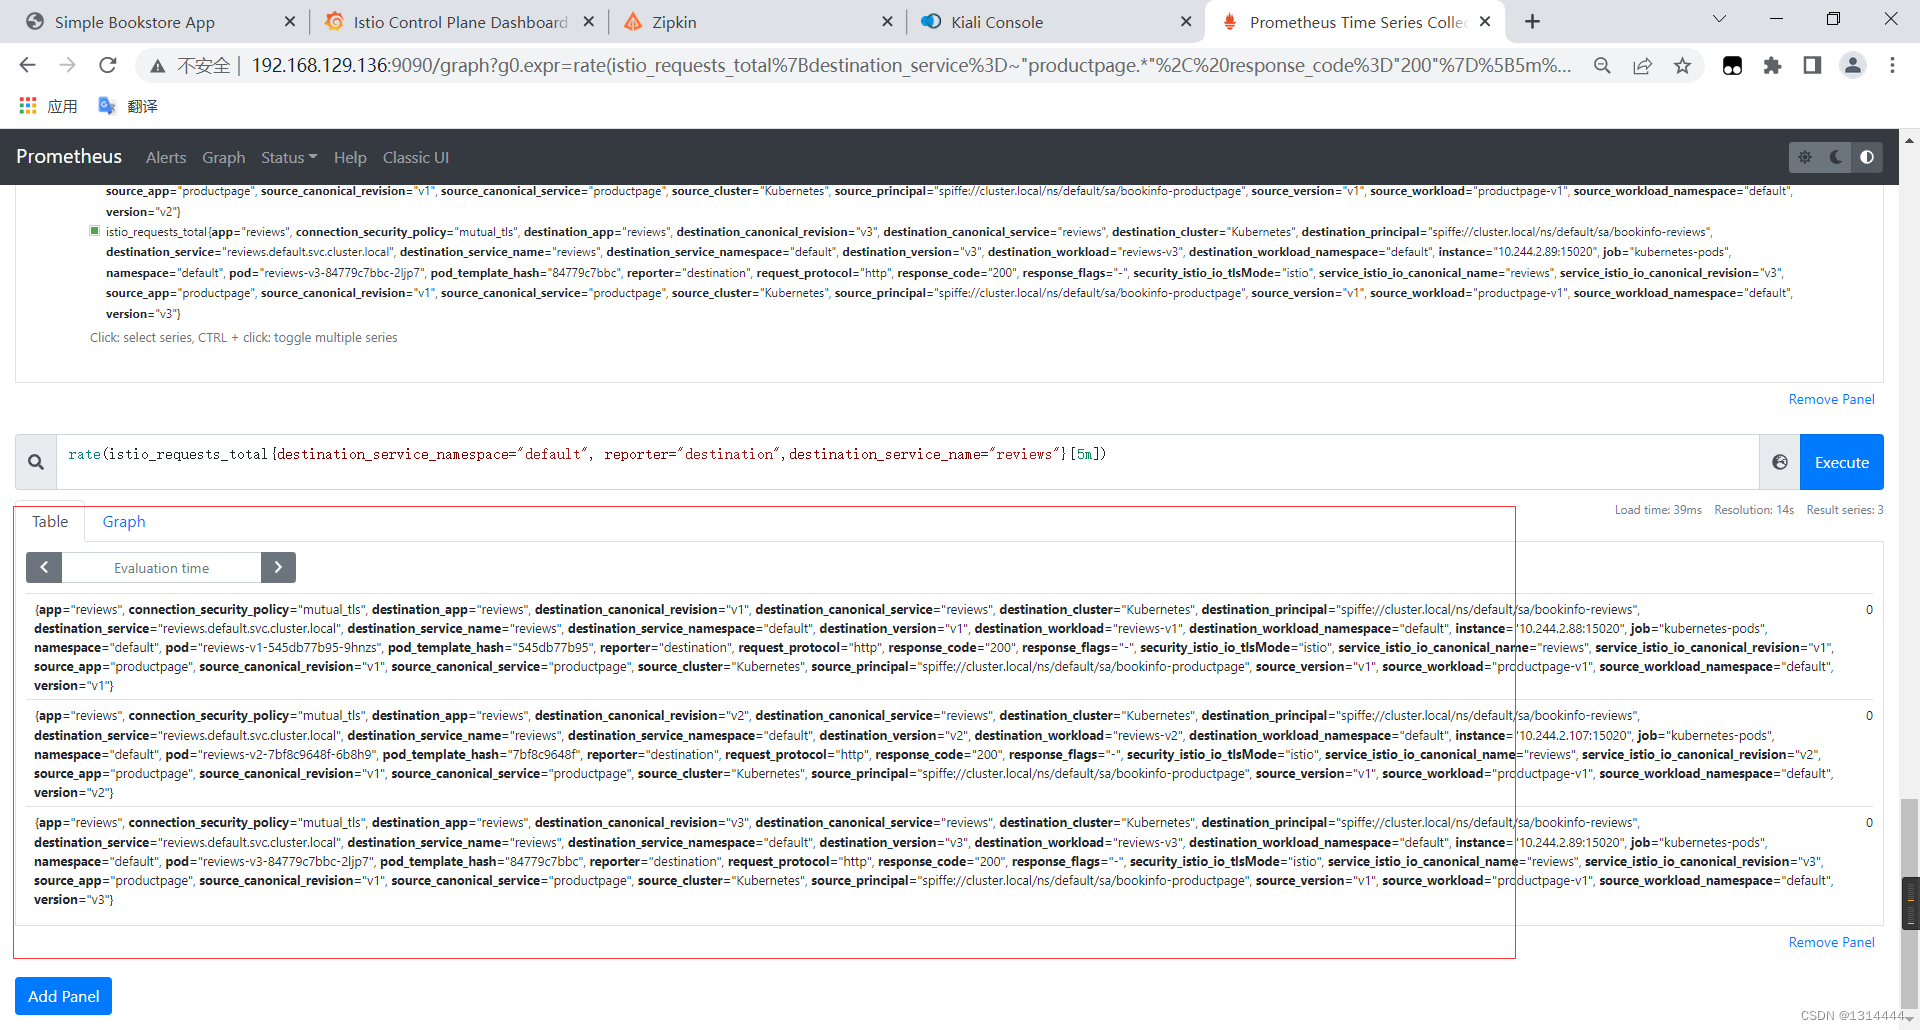Screen dimensions: 1920x1030
Task: Select the Table results tab
Action: pos(50,522)
